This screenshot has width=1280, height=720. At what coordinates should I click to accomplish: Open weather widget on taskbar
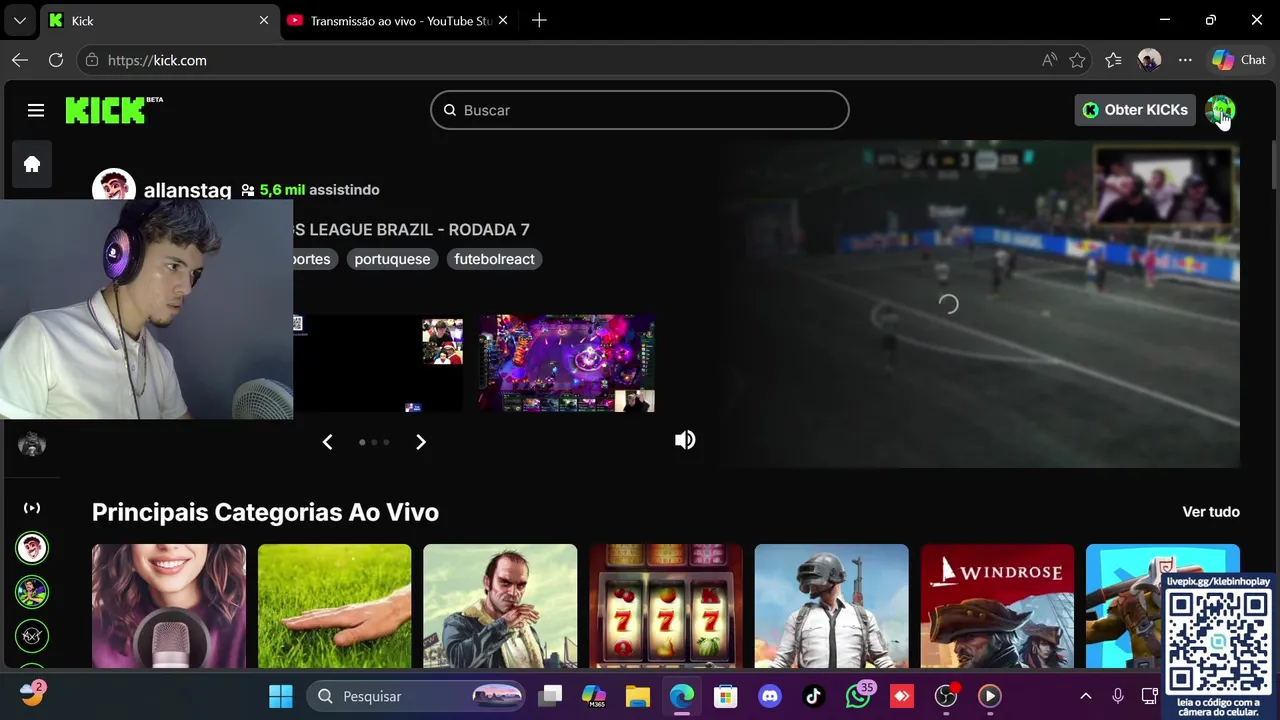pos(32,693)
